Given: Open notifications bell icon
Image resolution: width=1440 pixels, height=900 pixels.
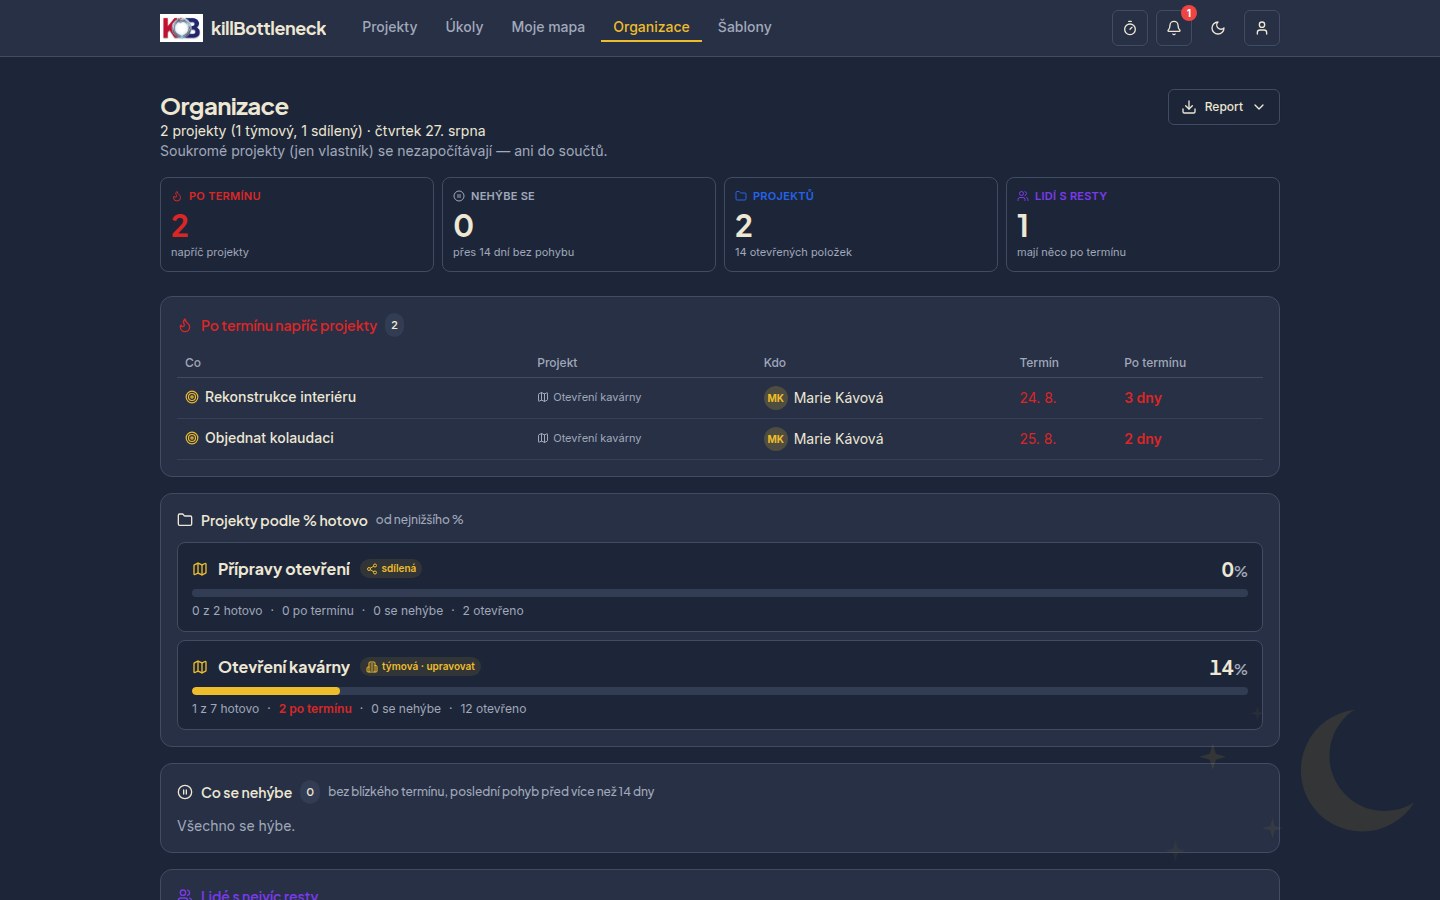Looking at the screenshot, I should tap(1174, 28).
